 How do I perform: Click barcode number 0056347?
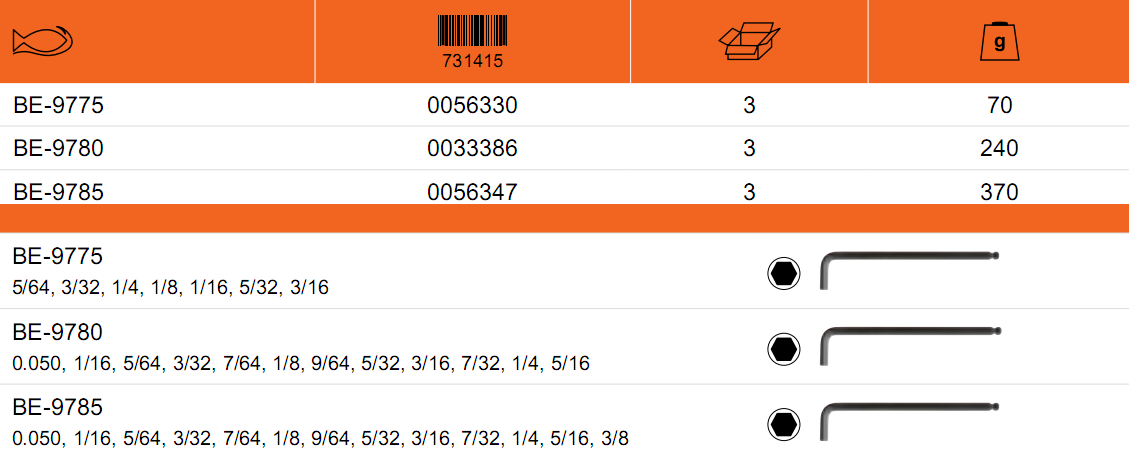tap(472, 191)
